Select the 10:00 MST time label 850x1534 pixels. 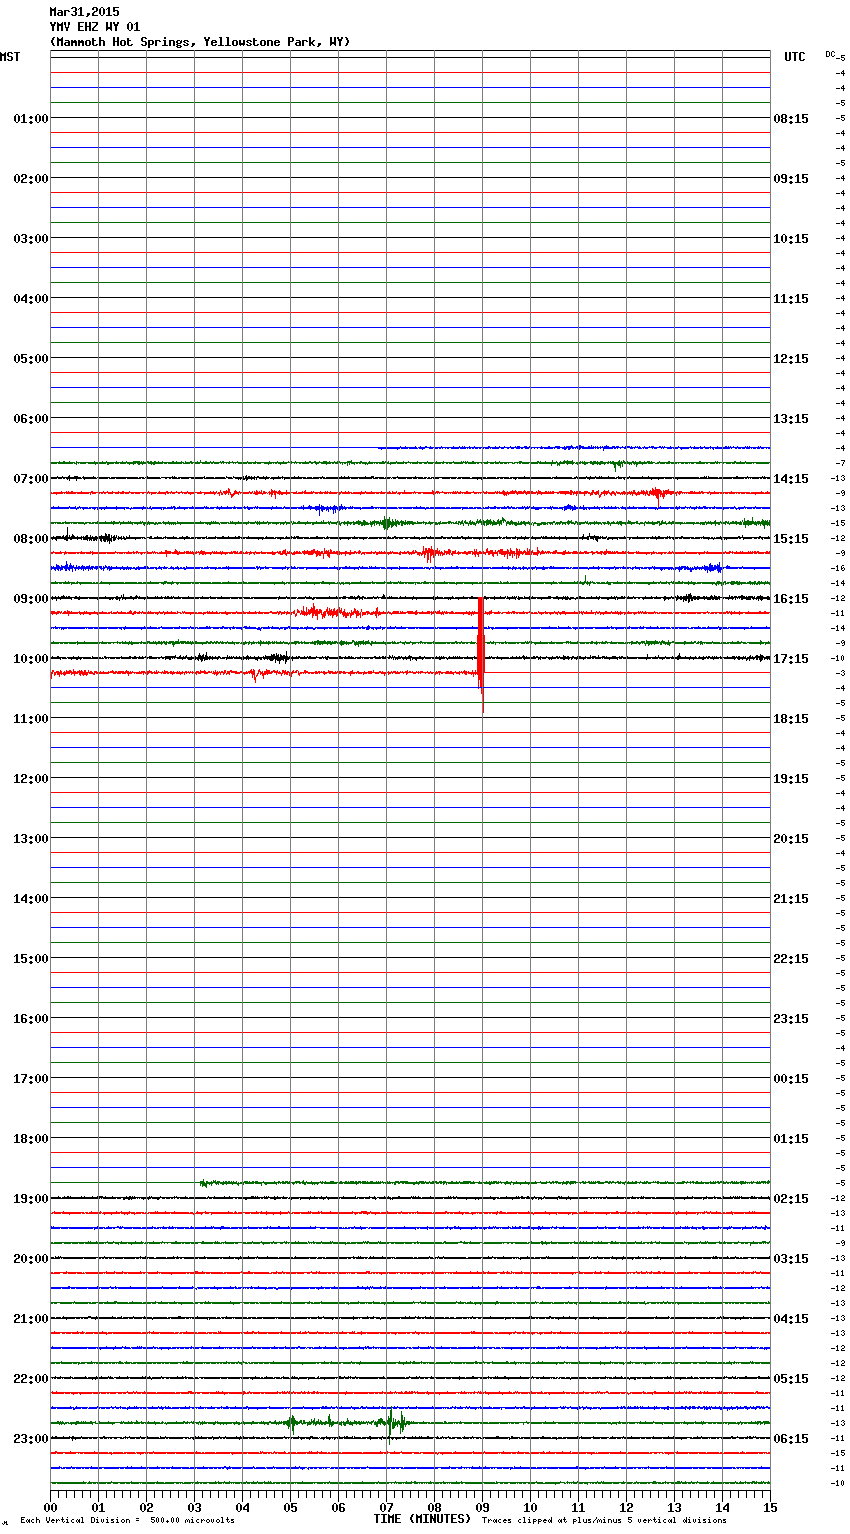(31, 659)
